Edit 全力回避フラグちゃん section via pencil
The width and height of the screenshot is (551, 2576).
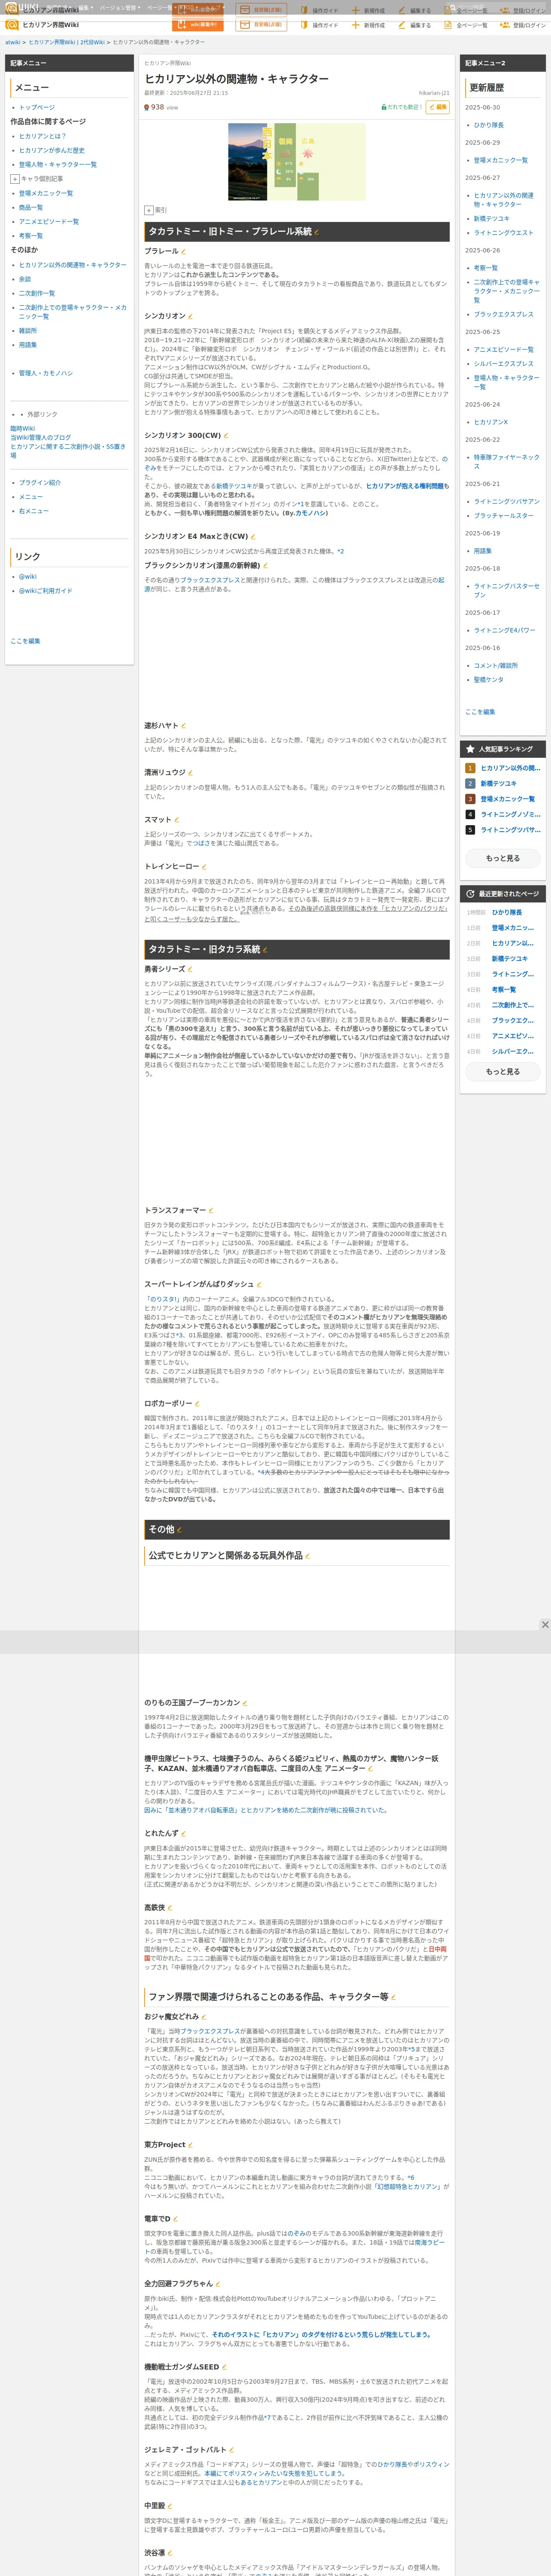tap(218, 2284)
